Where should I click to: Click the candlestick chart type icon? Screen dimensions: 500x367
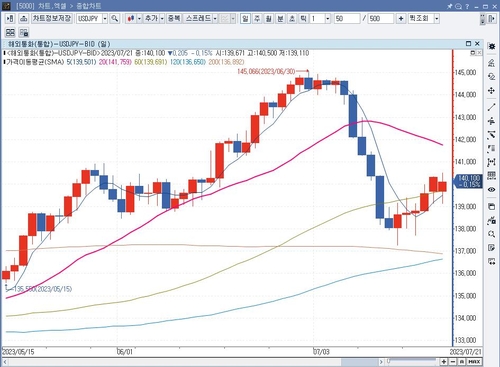[x=131, y=18]
